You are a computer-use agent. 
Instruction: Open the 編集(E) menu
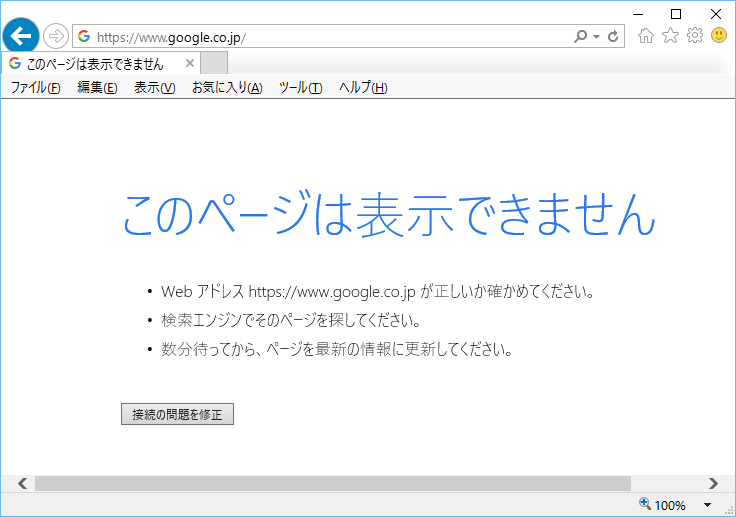click(x=97, y=88)
